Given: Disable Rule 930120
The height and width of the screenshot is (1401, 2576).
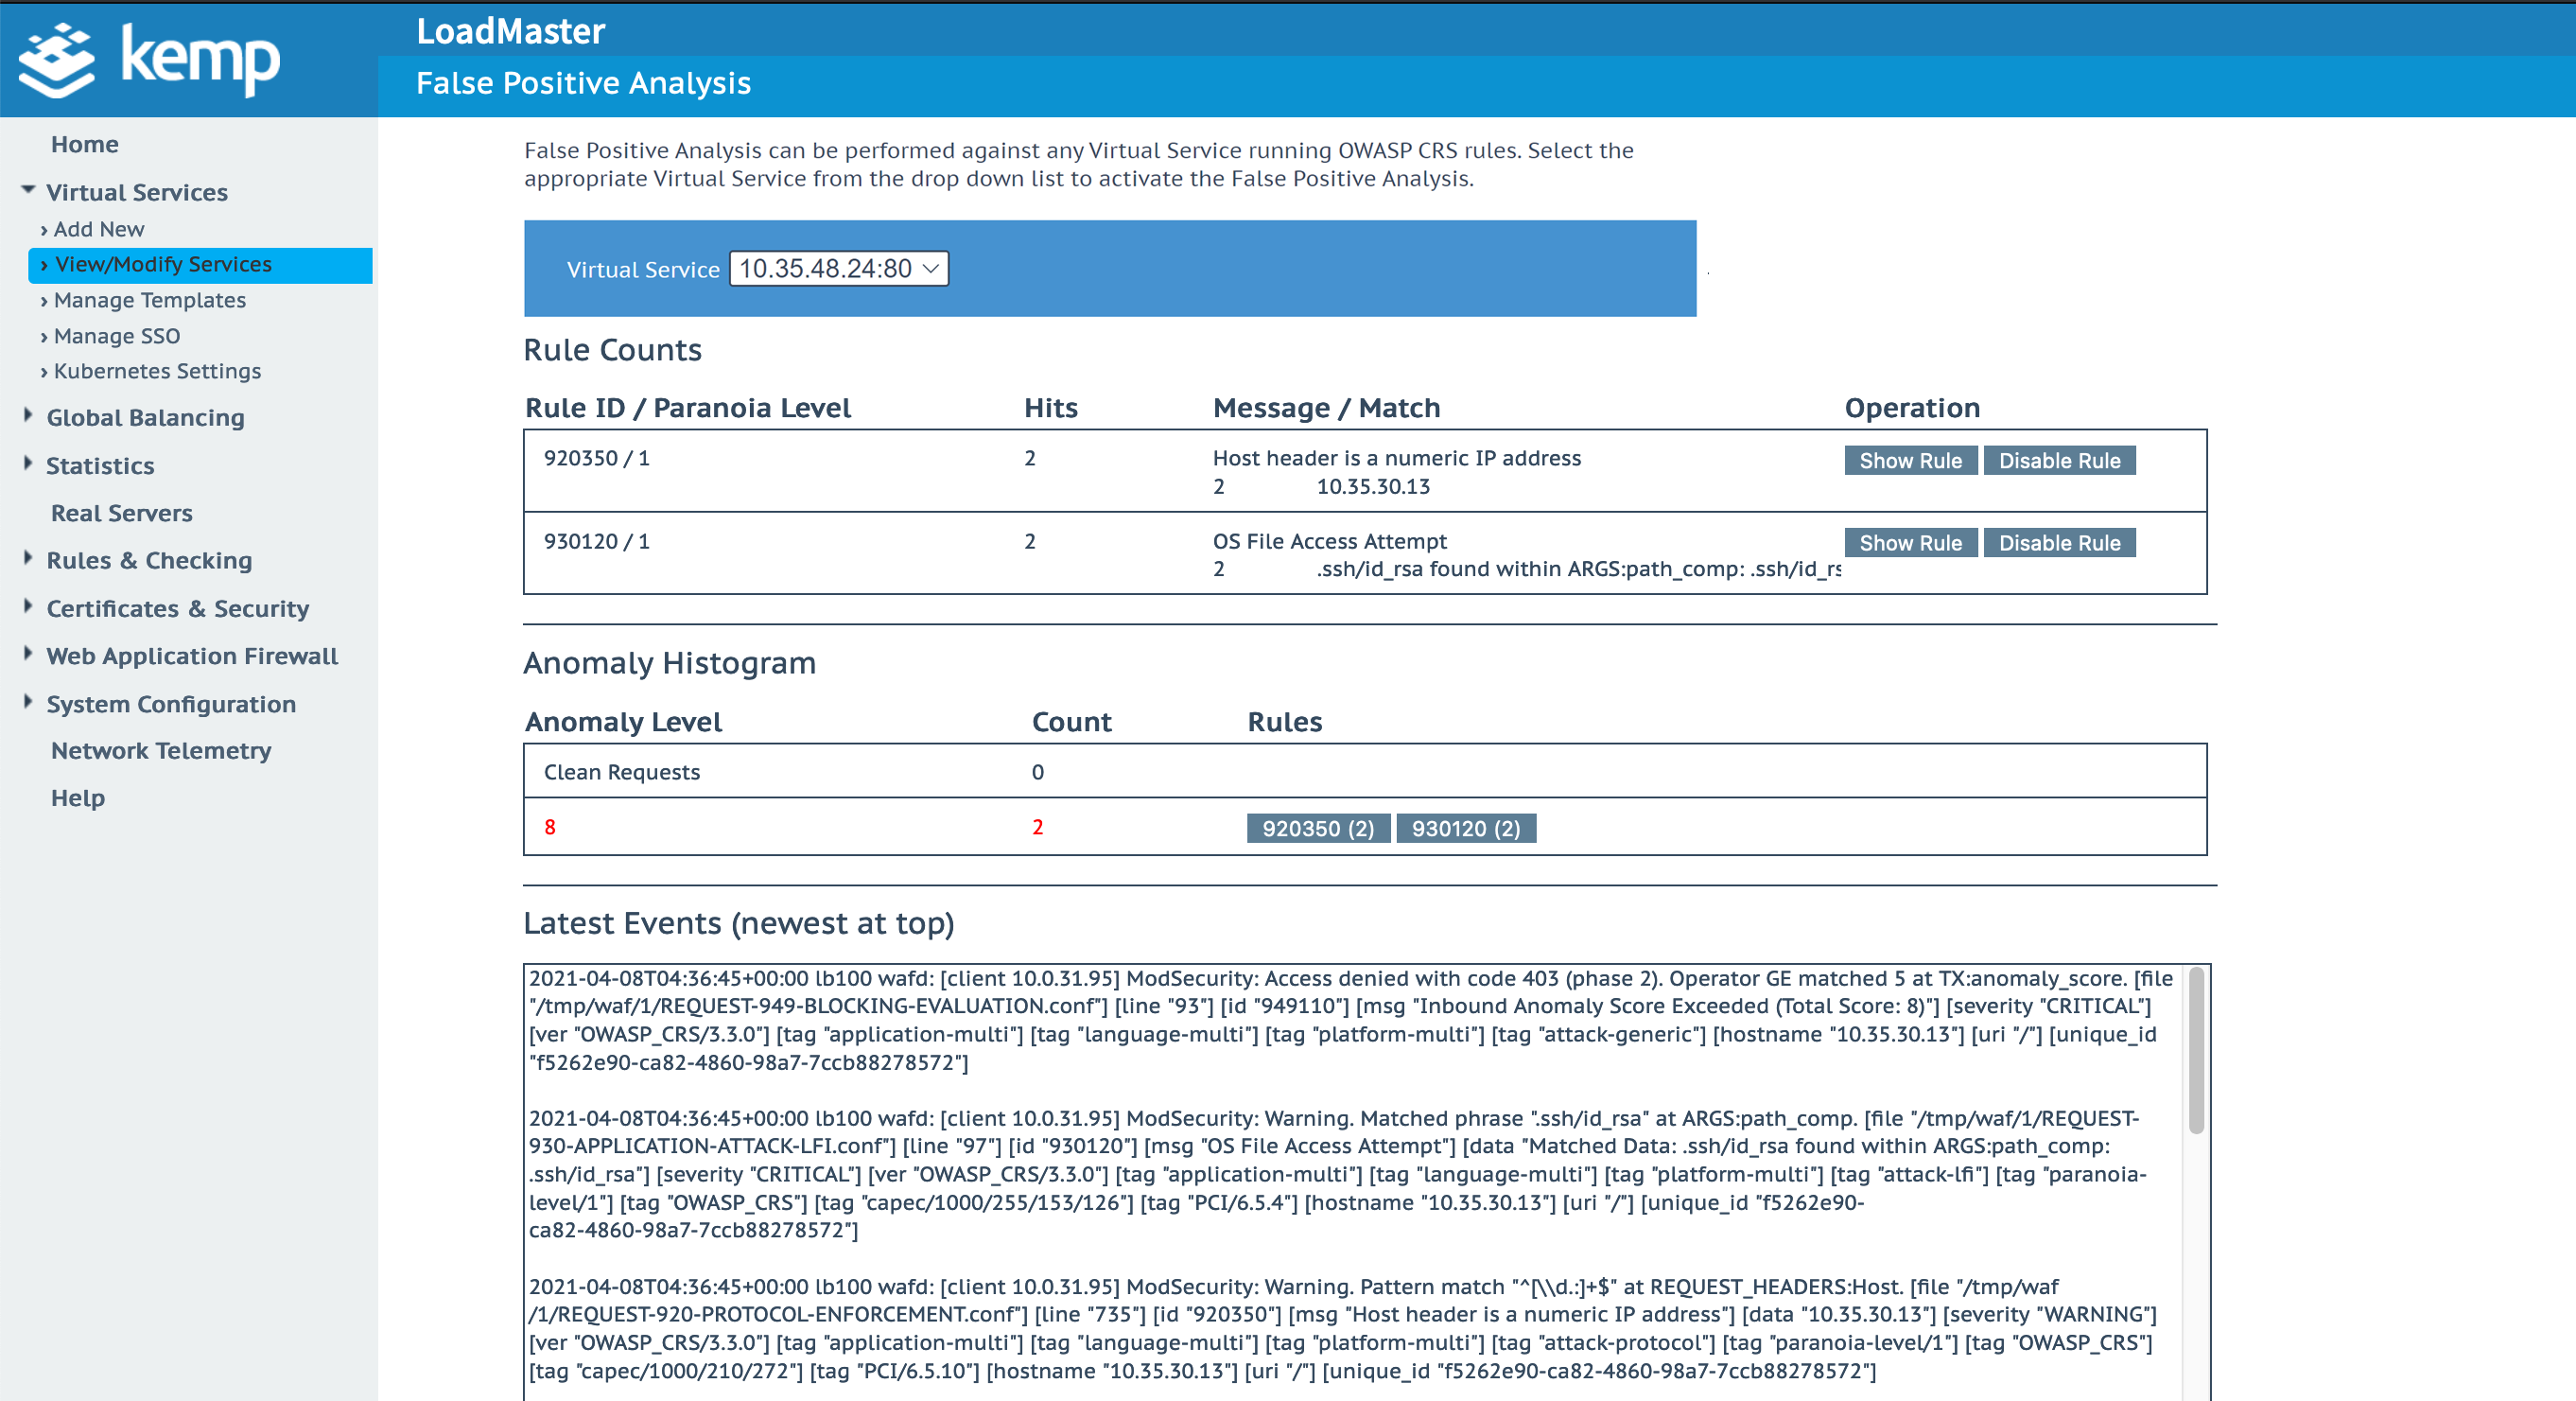Looking at the screenshot, I should (x=2059, y=543).
